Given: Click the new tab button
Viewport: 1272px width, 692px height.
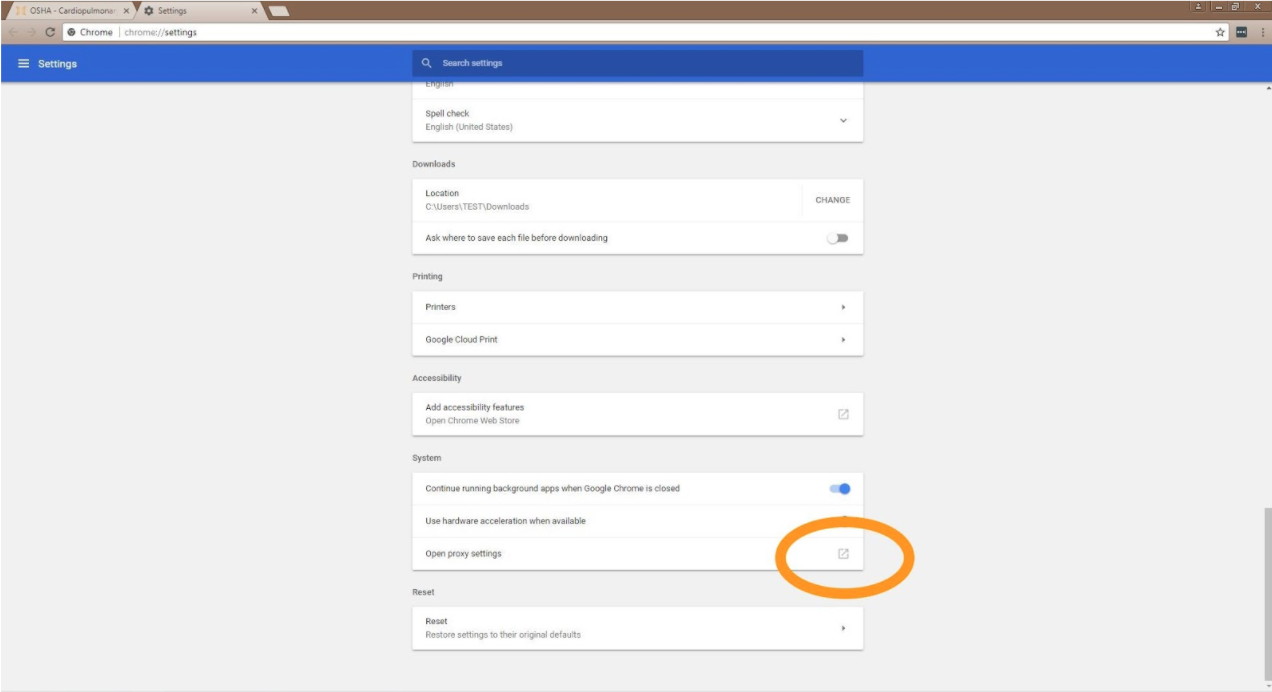Looking at the screenshot, I should 279,11.
